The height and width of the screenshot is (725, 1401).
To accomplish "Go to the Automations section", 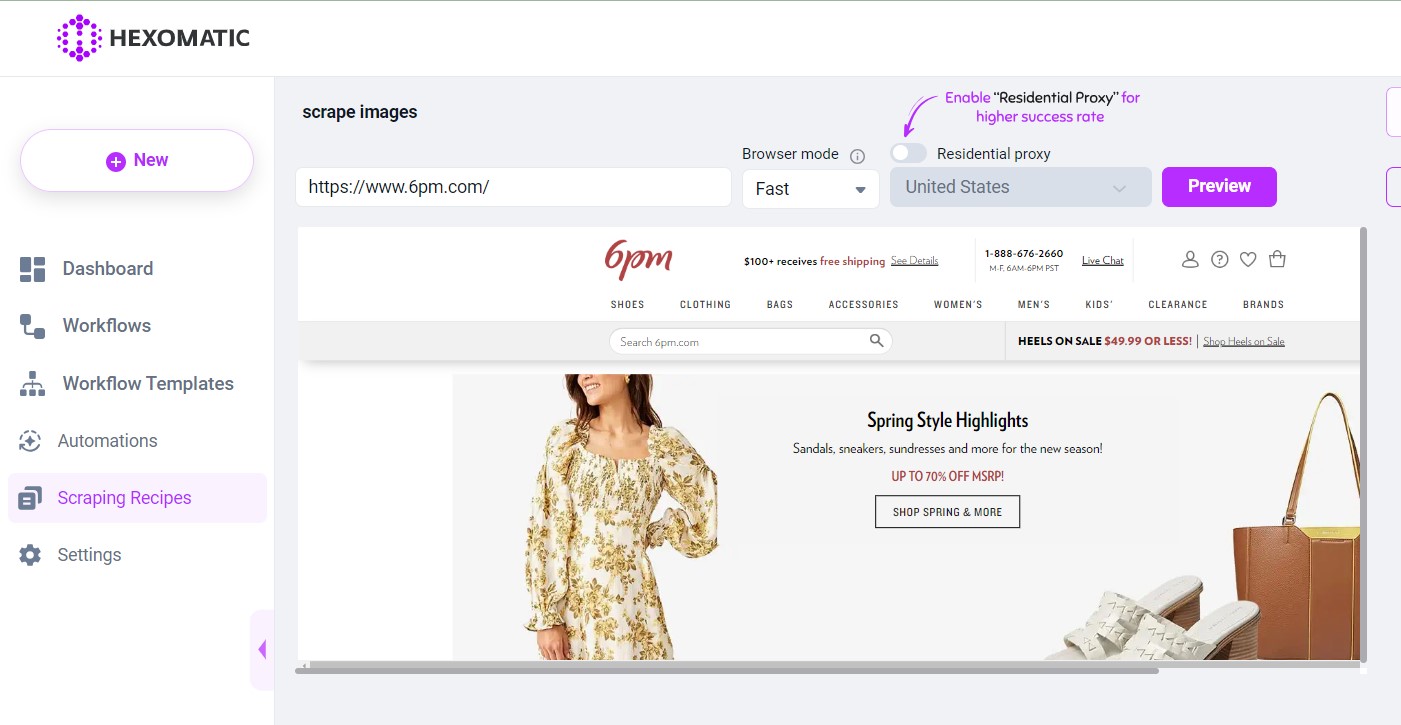I will [x=109, y=440].
